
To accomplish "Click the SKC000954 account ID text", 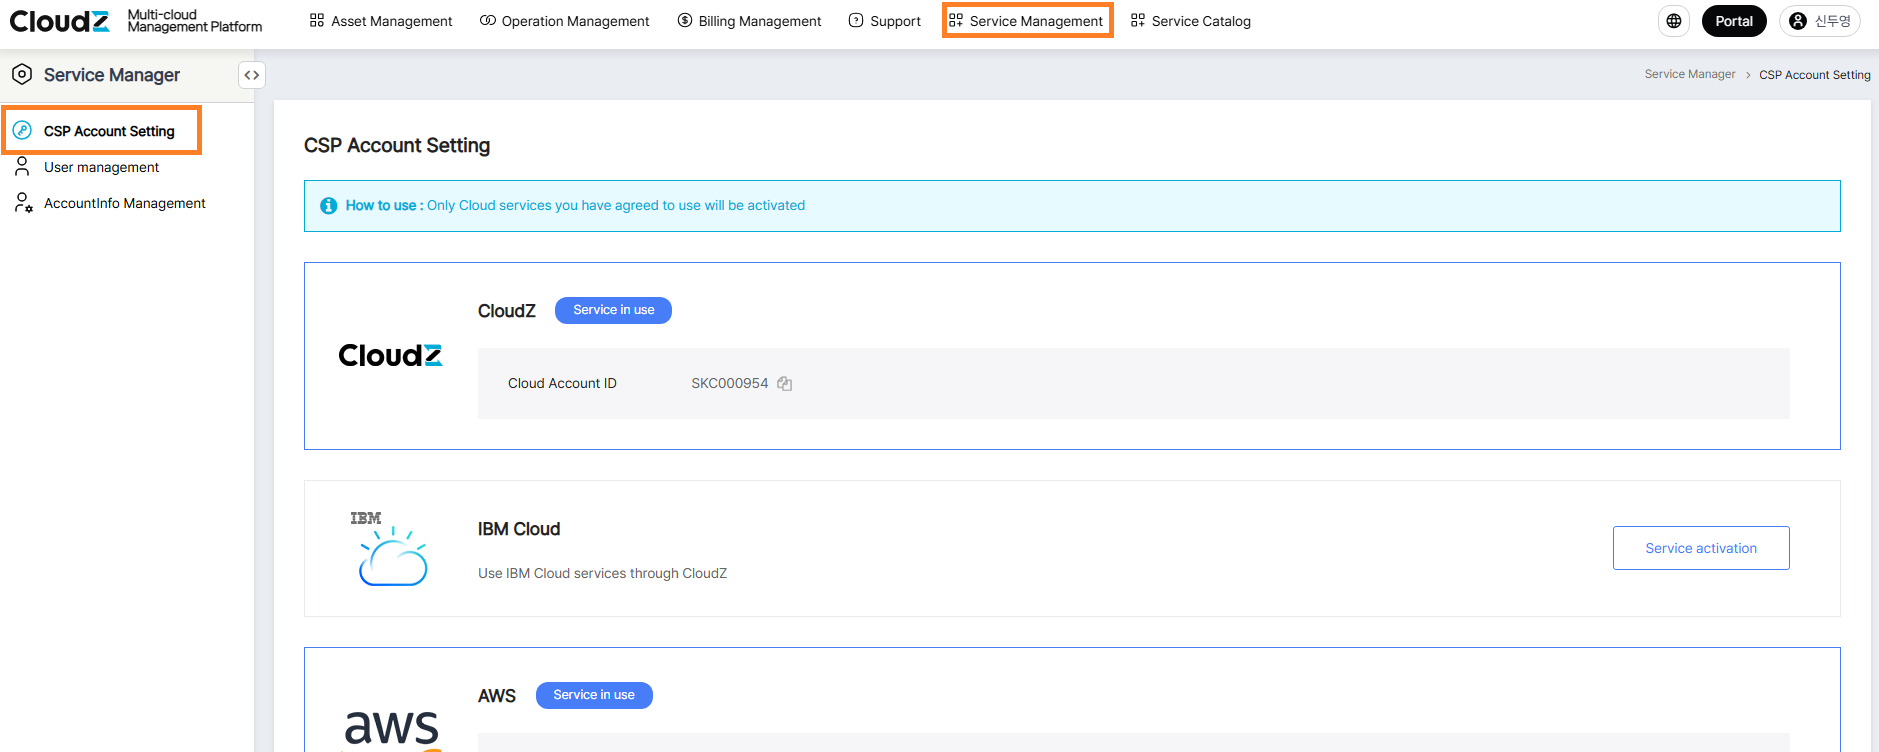I will pos(730,383).
